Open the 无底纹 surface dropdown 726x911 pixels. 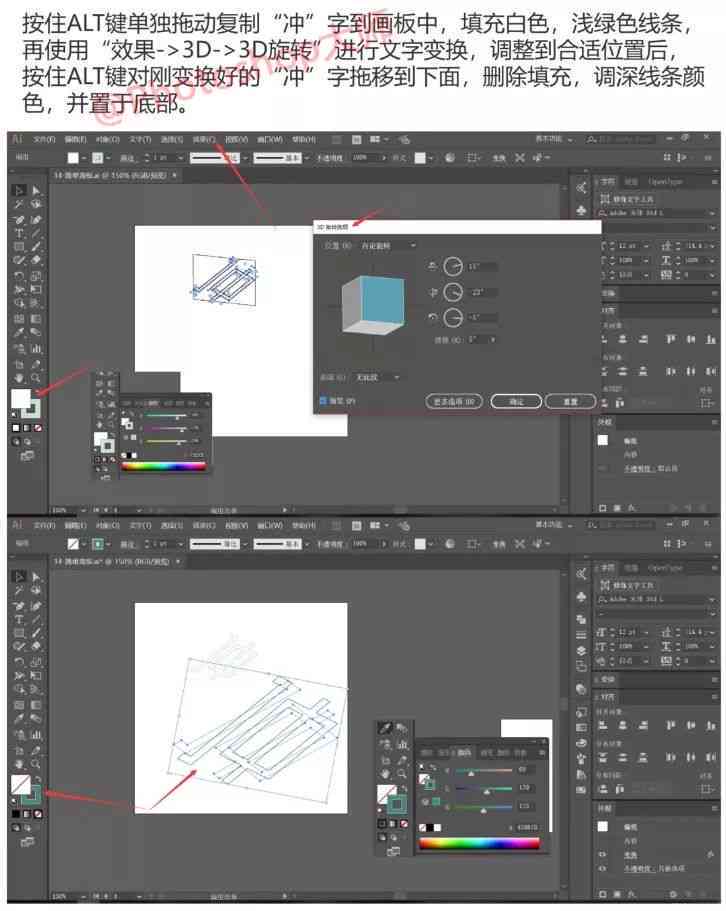(x=378, y=378)
